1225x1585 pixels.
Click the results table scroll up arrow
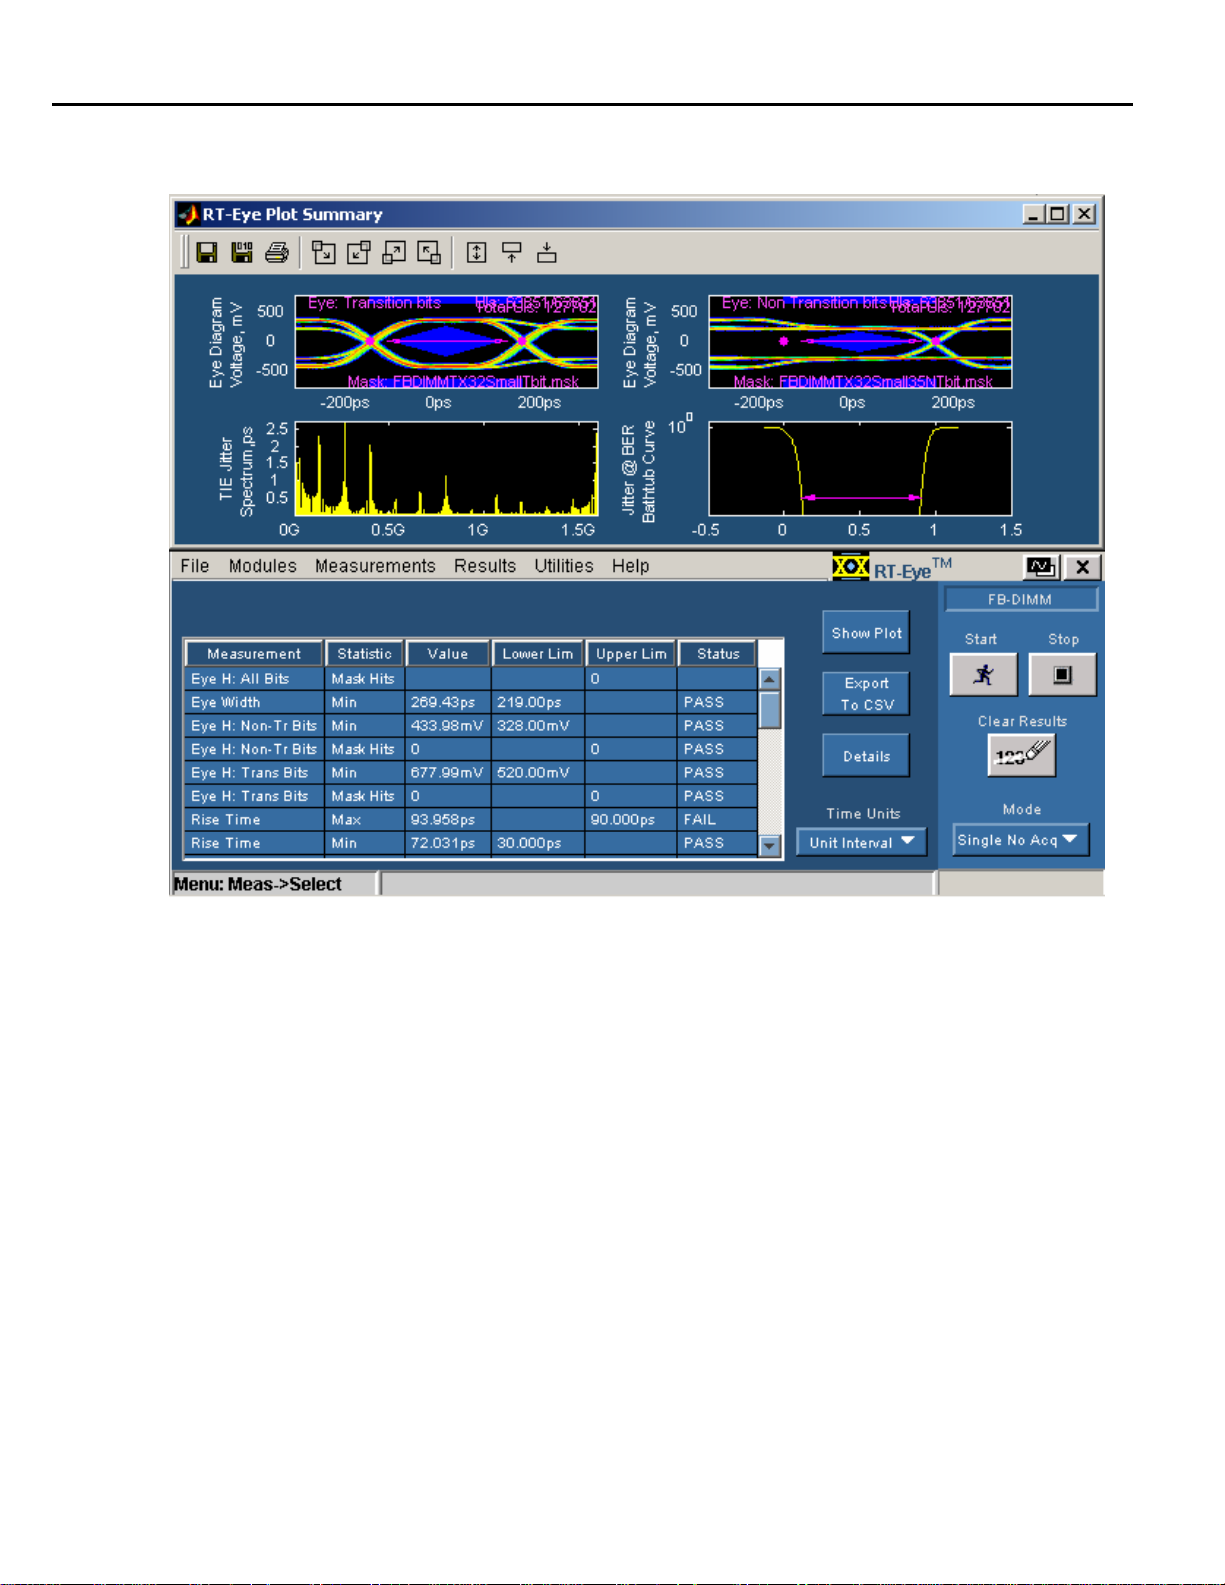pyautogui.click(x=769, y=679)
